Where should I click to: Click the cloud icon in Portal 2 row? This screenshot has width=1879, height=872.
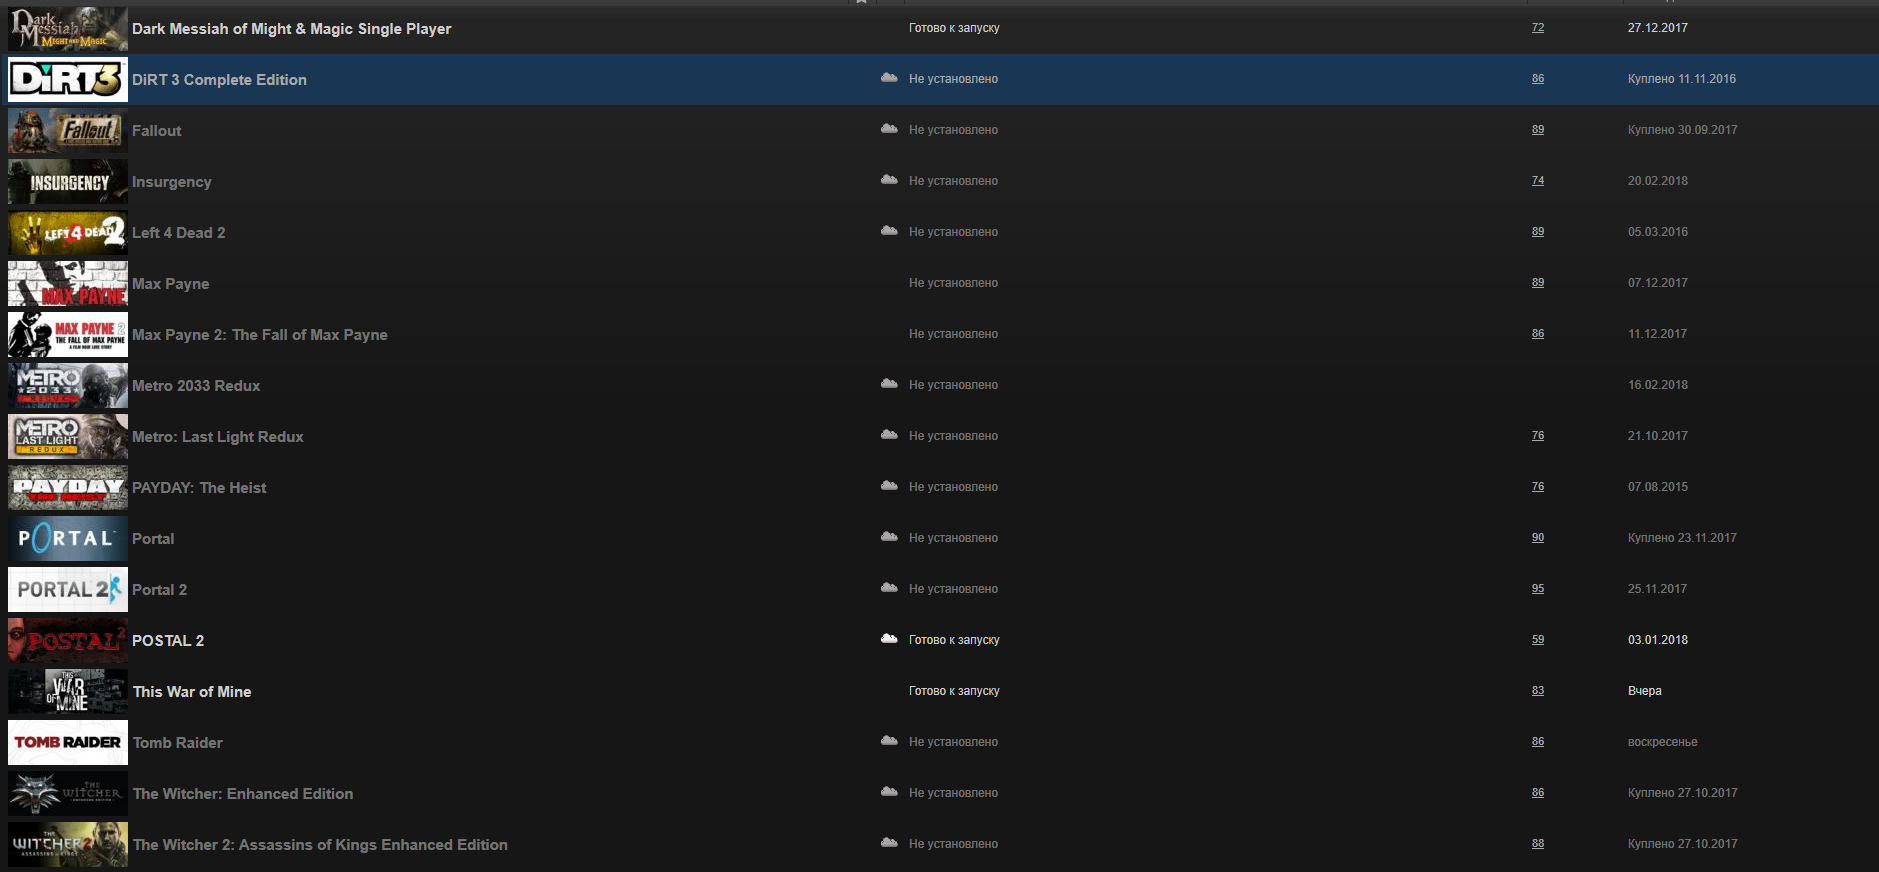tap(889, 588)
